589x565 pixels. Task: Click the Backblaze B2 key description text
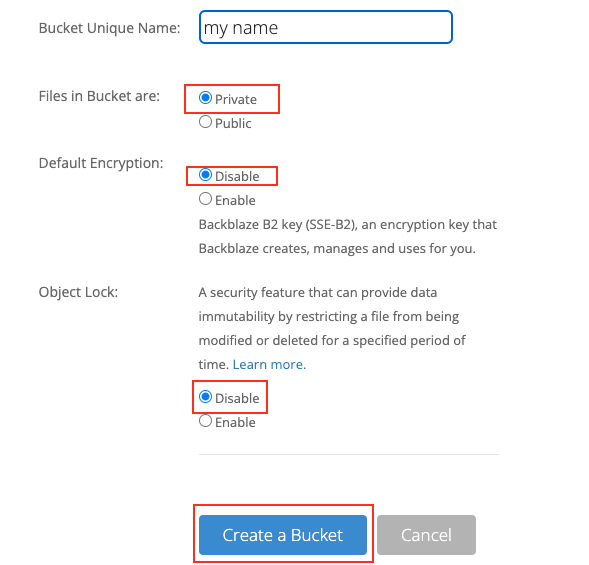[347, 236]
